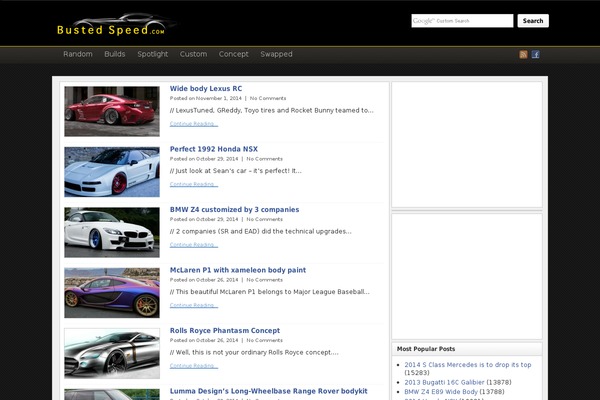The width and height of the screenshot is (600, 400).
Task: Continue Reading the Honda NSX post
Action: coord(194,184)
